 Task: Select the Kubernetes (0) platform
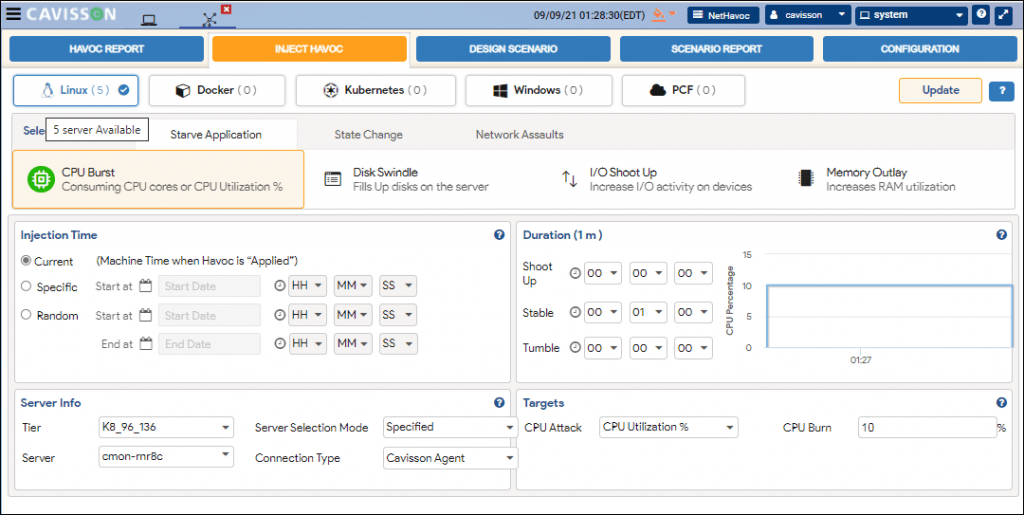click(x=376, y=90)
